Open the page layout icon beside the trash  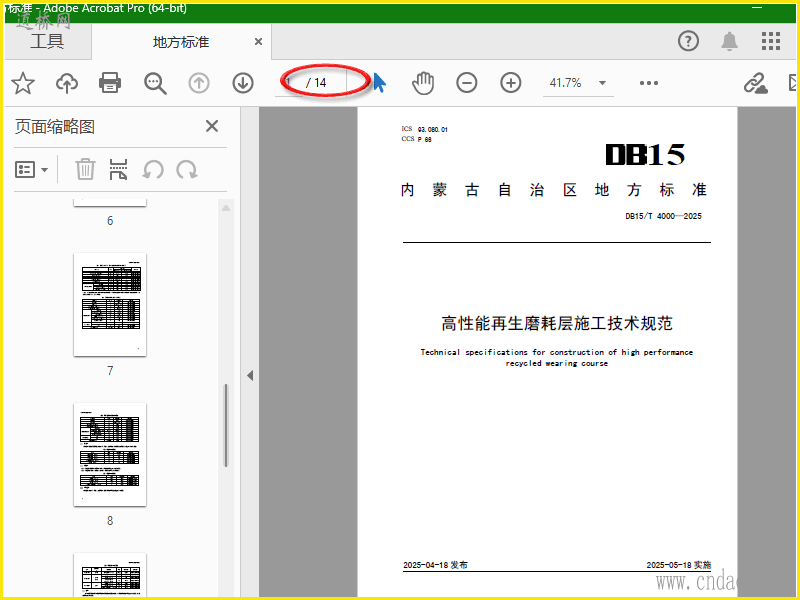[x=118, y=169]
